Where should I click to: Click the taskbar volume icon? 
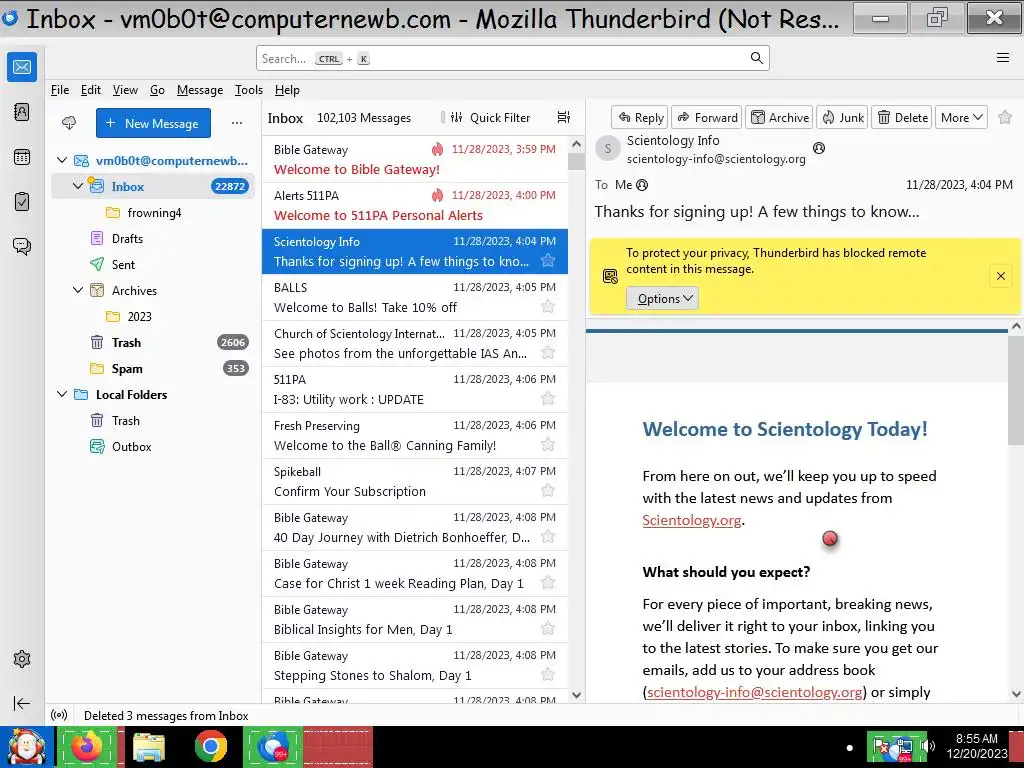click(x=927, y=746)
